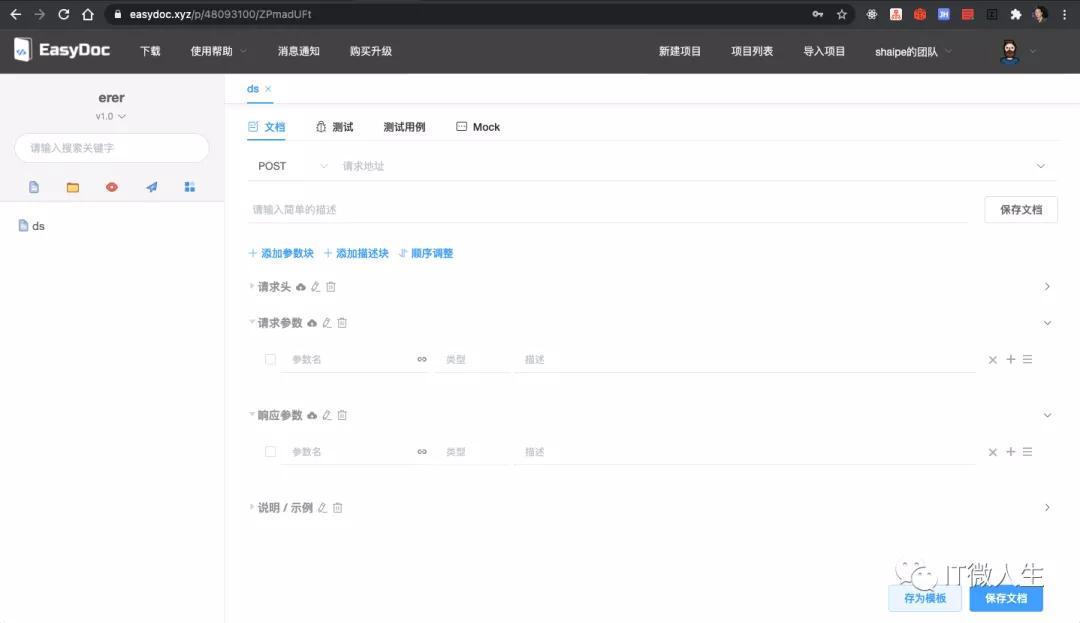Tick the checkbox in the 响应参数 row
Image resolution: width=1080 pixels, height=623 pixels.
[x=270, y=451]
